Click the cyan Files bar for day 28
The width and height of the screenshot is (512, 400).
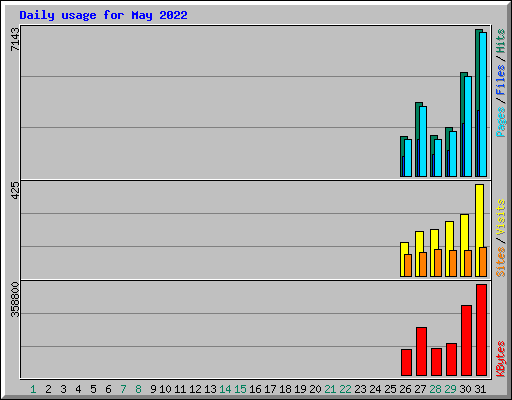[438, 158]
